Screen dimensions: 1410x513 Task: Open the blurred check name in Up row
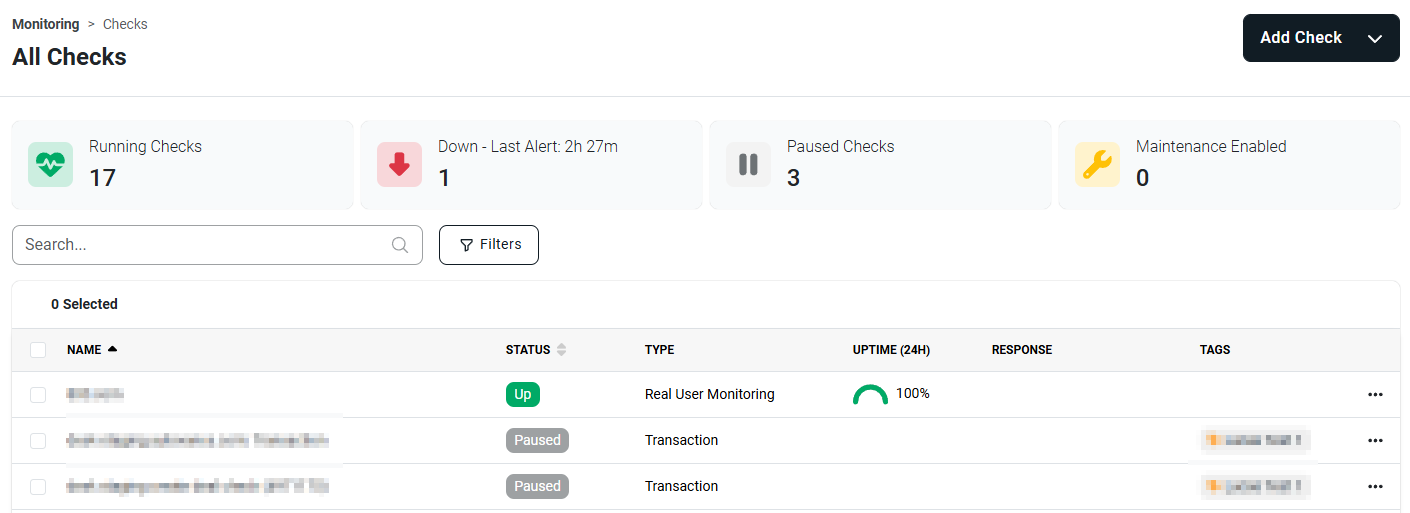95,395
